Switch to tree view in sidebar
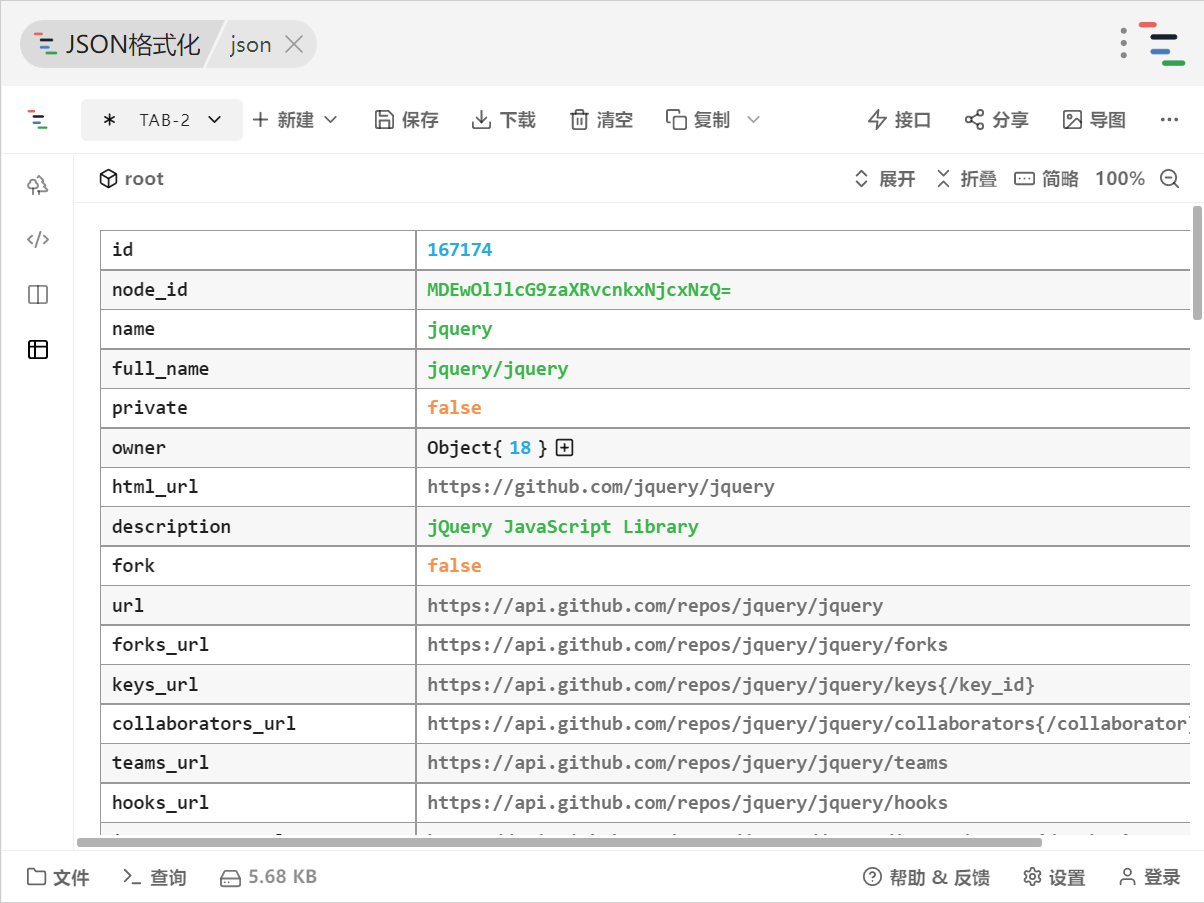The image size is (1204, 903). (x=38, y=185)
